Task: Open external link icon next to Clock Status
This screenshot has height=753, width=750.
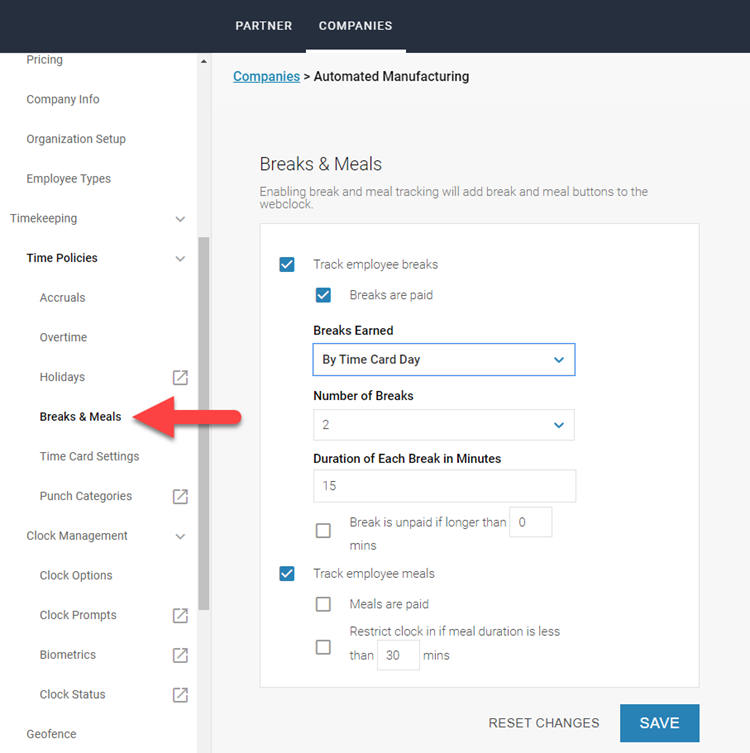Action: tap(180, 694)
